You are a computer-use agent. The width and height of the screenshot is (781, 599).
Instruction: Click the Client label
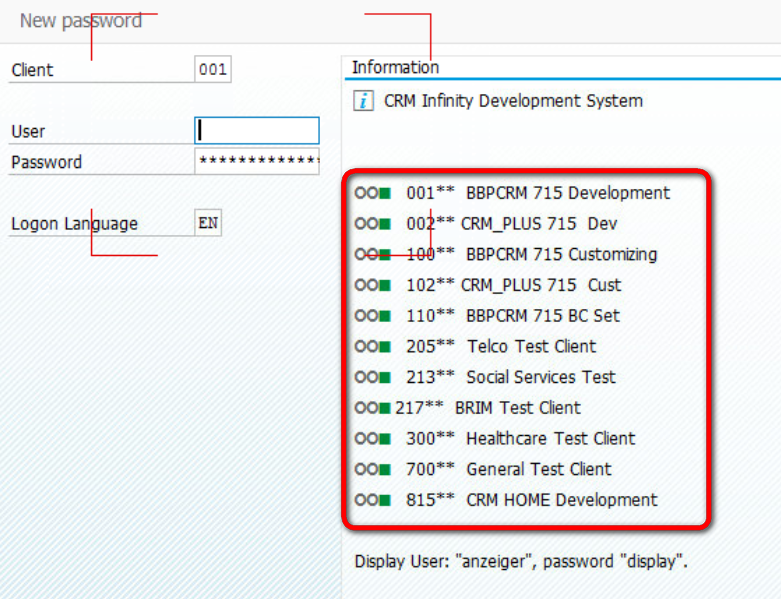coord(32,70)
